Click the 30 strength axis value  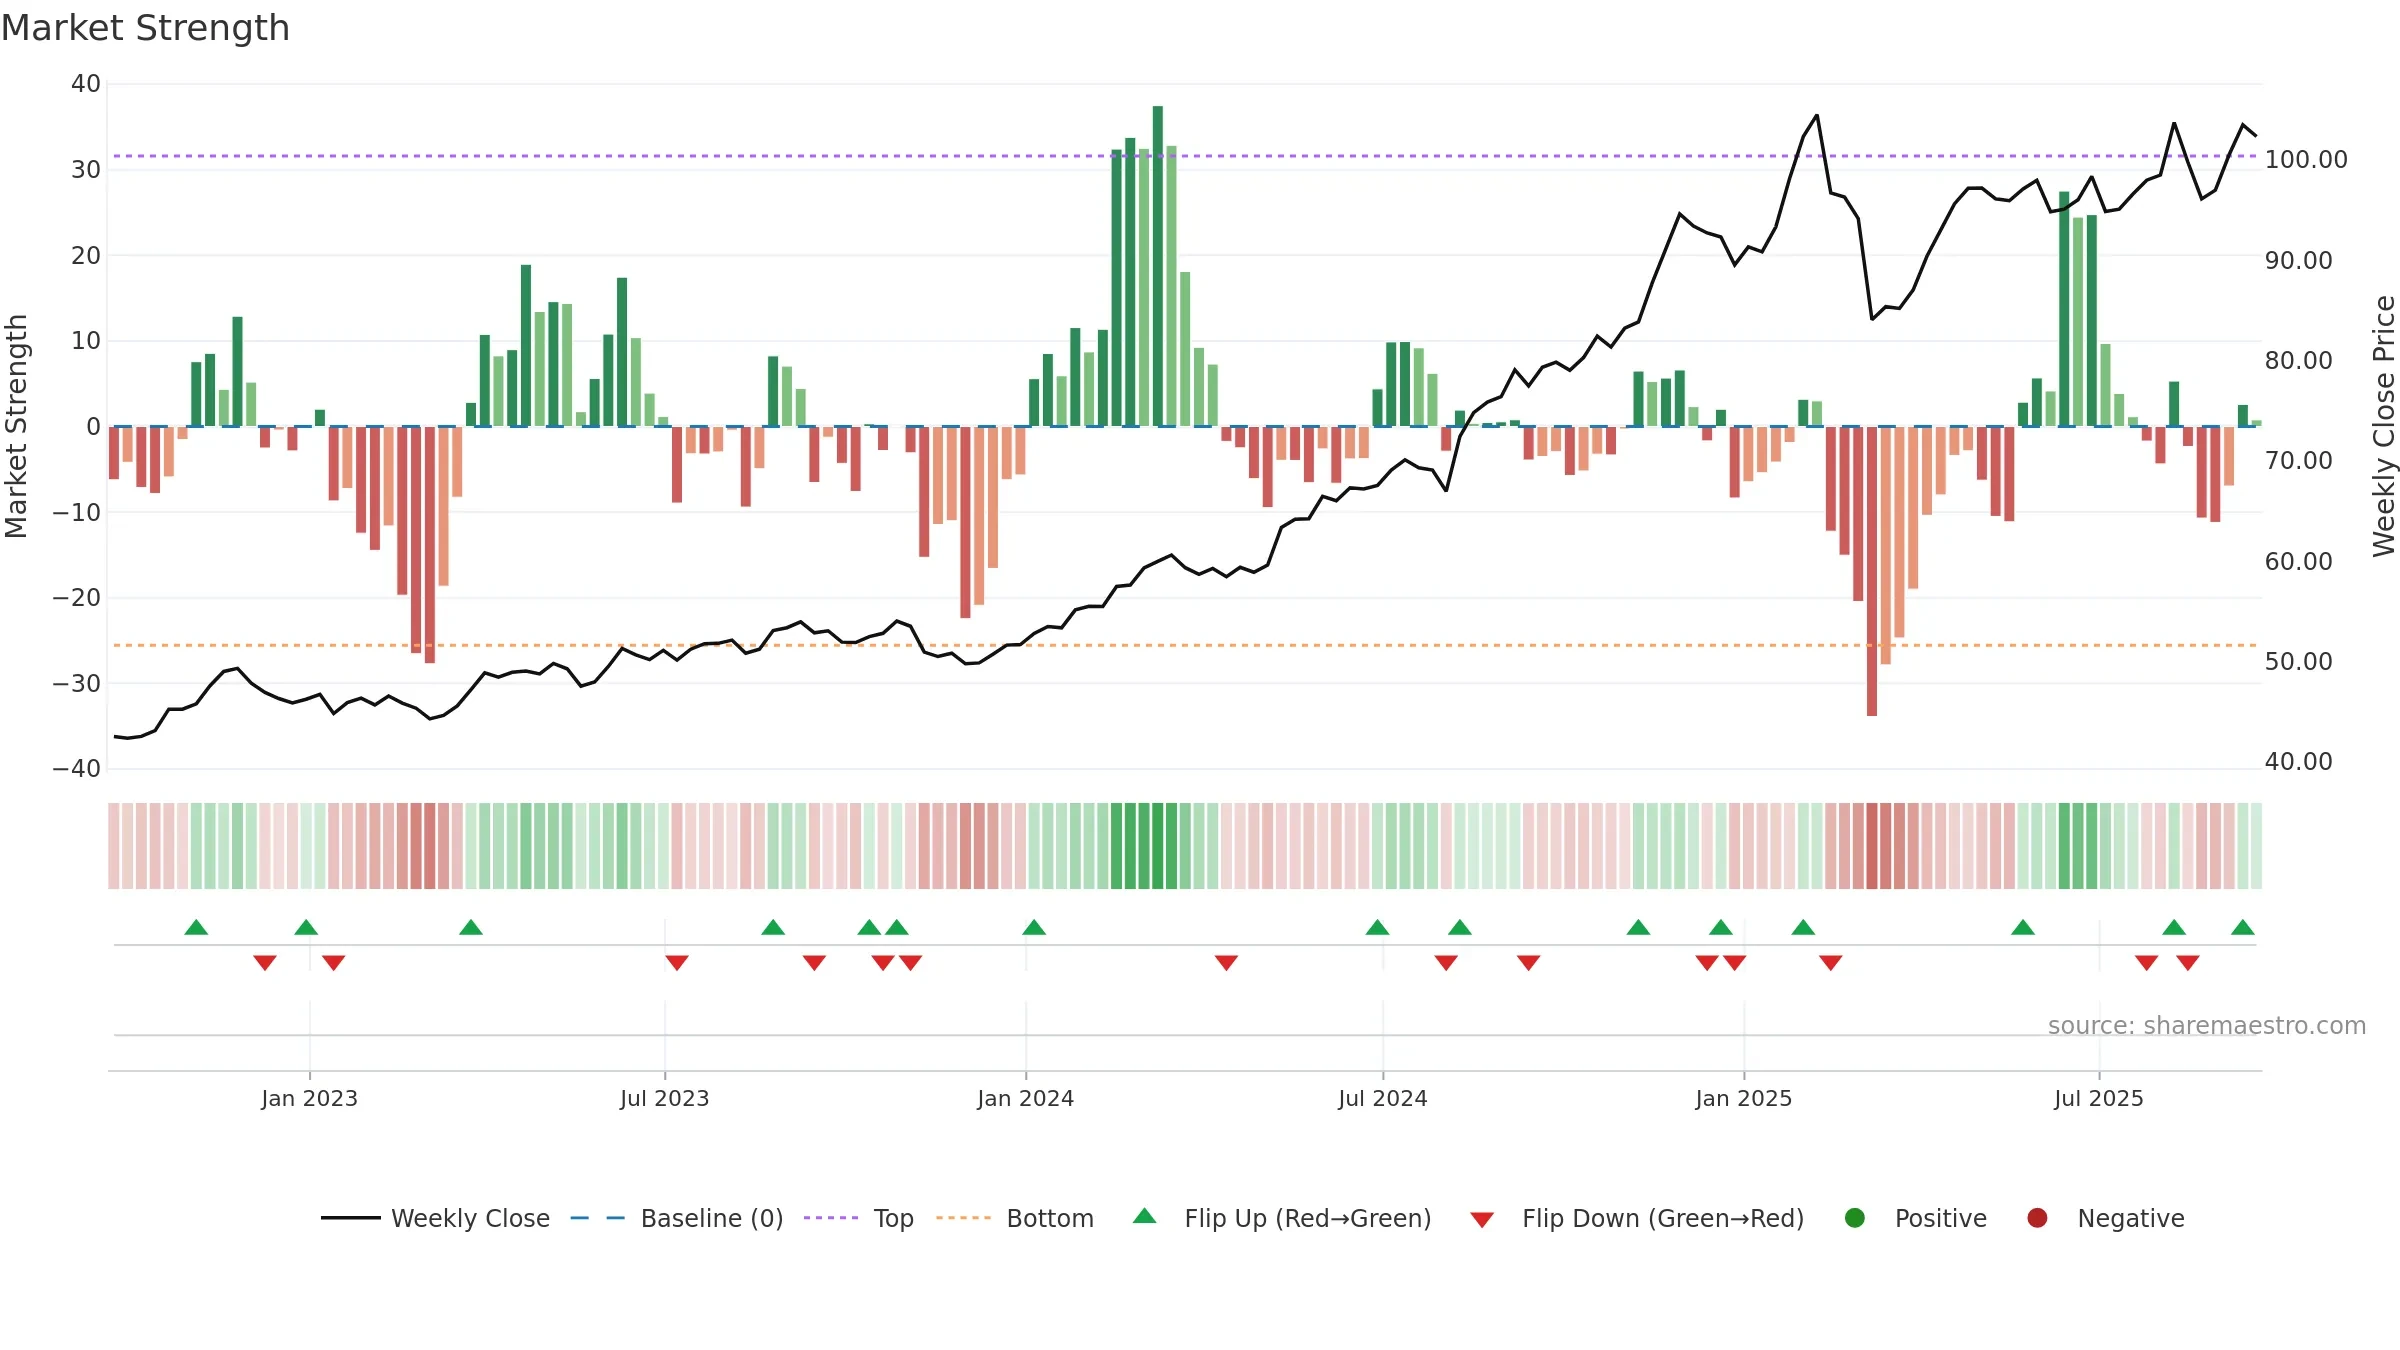(x=86, y=170)
